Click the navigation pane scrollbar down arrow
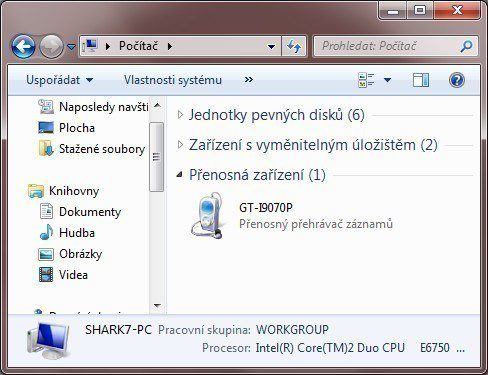Screen dimensions: 488x375 coord(157,305)
